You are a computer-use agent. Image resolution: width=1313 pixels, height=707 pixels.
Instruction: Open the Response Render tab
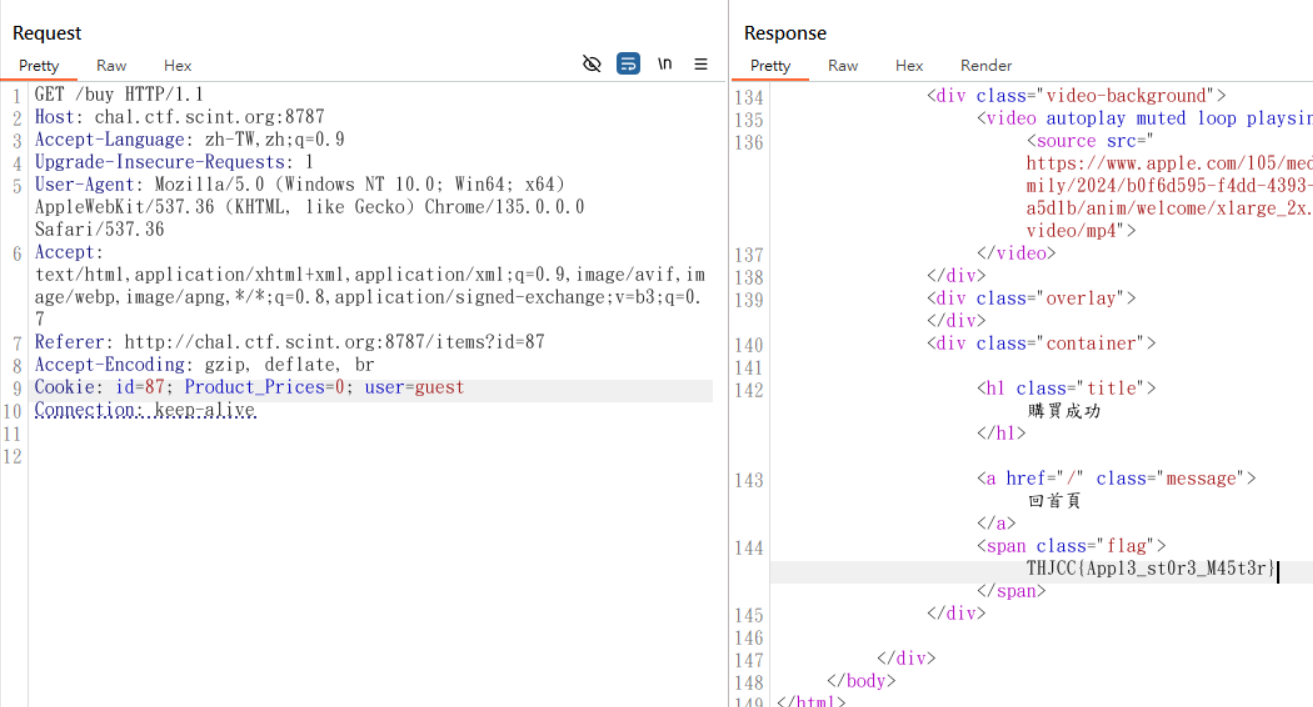986,65
